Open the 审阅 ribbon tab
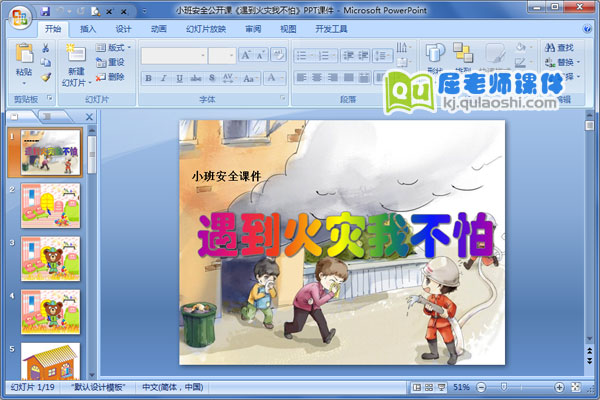 pos(253,29)
